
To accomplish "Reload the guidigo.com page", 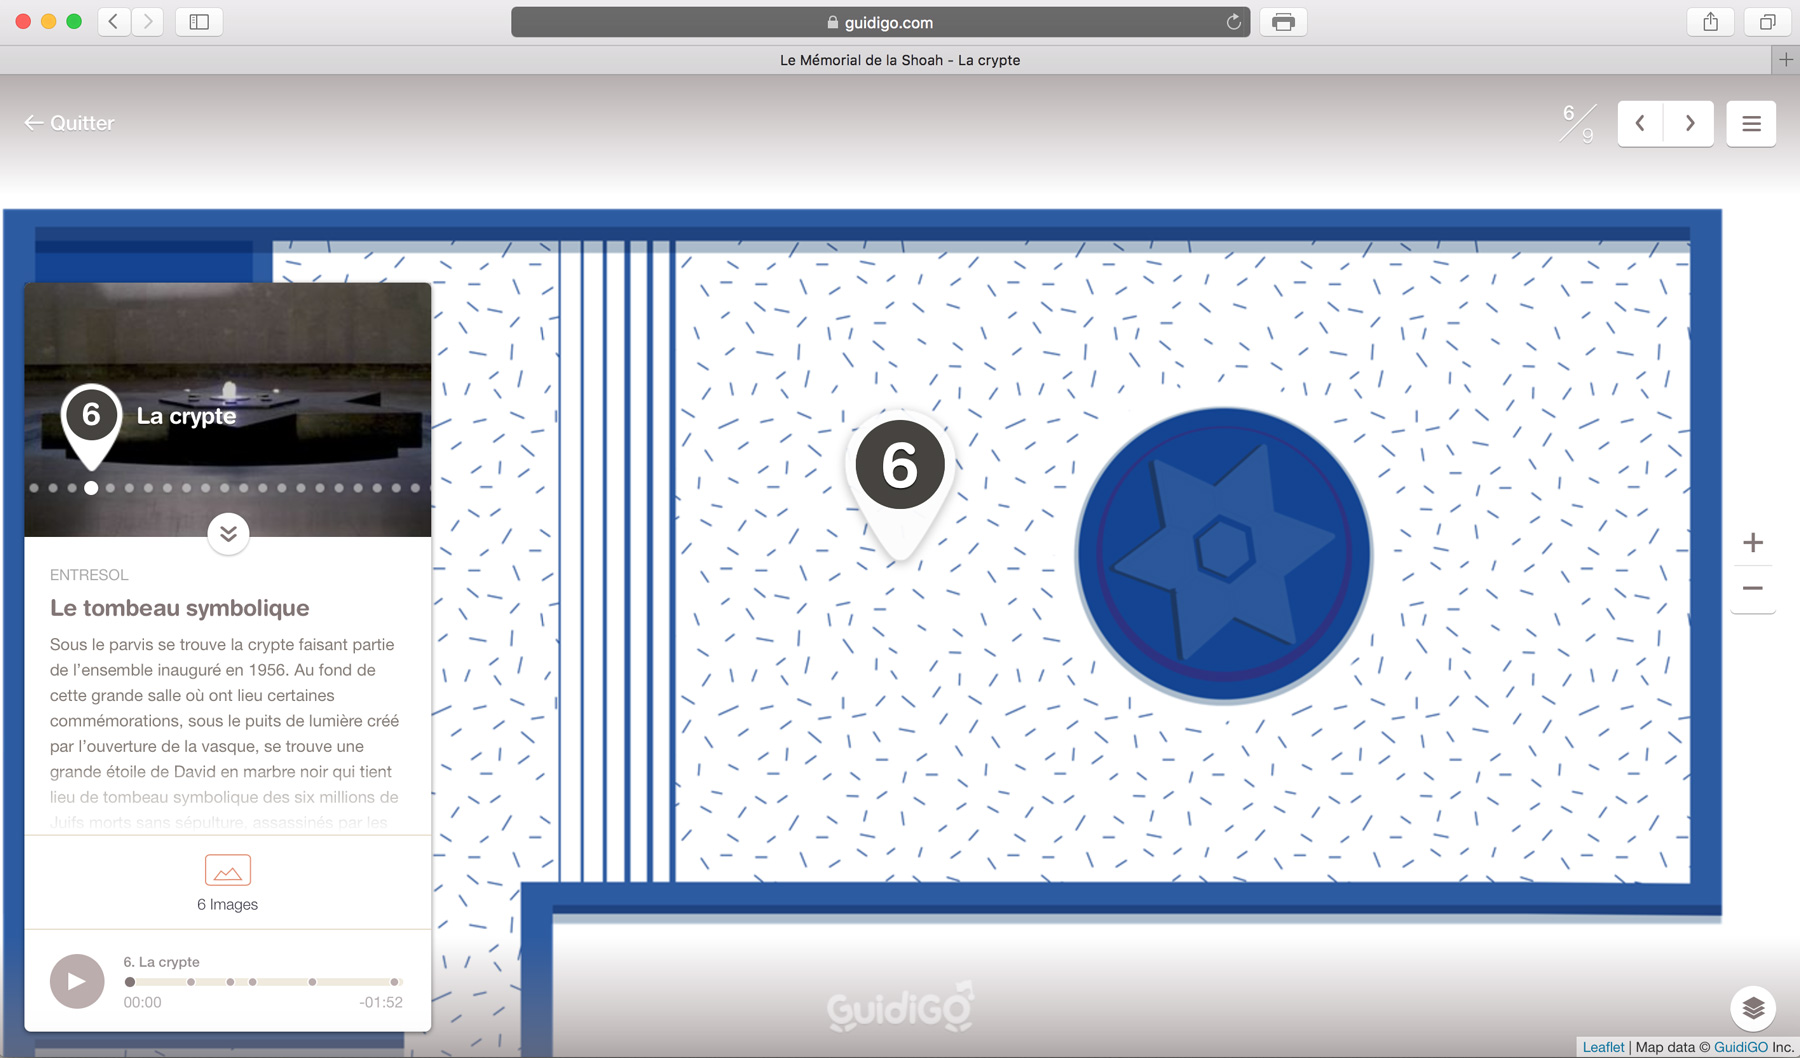I will 1233,22.
